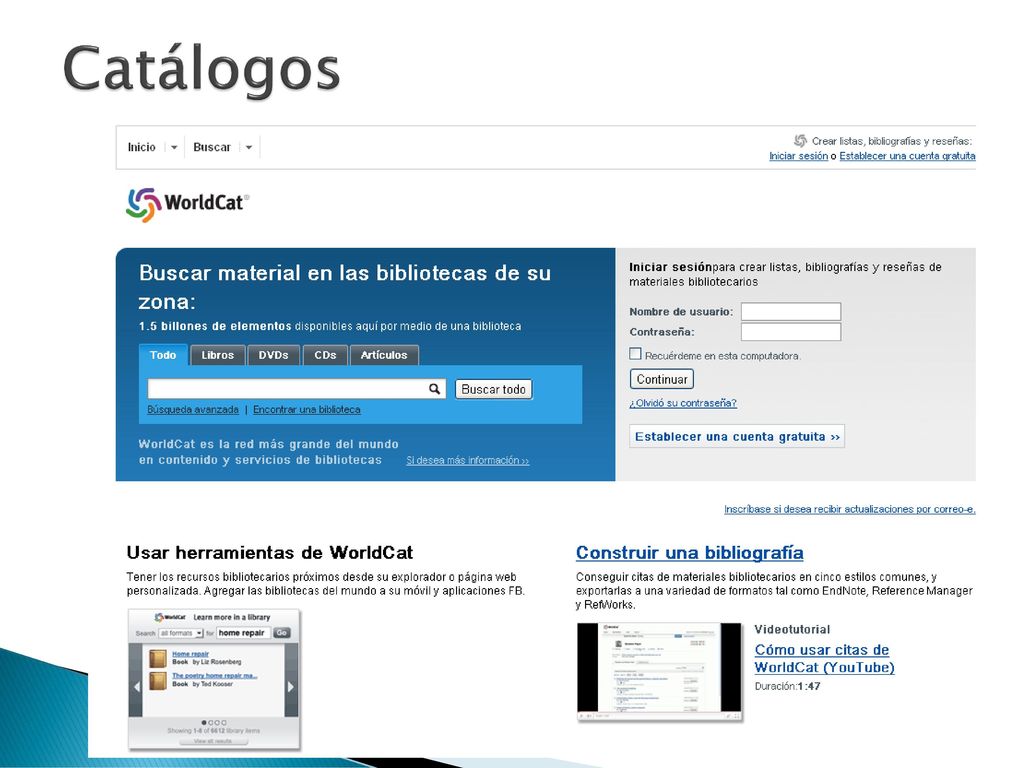Click the Buscar todo button

(494, 389)
